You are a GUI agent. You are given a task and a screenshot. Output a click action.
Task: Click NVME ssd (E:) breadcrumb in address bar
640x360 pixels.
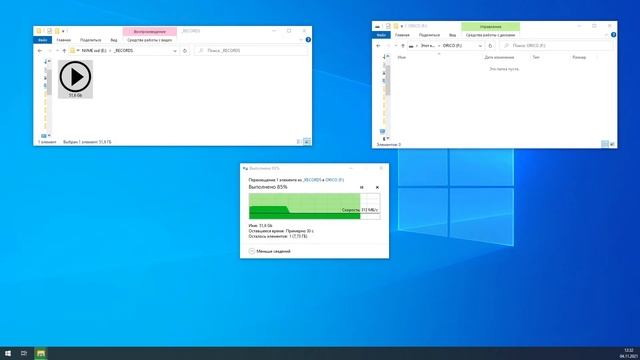94,51
